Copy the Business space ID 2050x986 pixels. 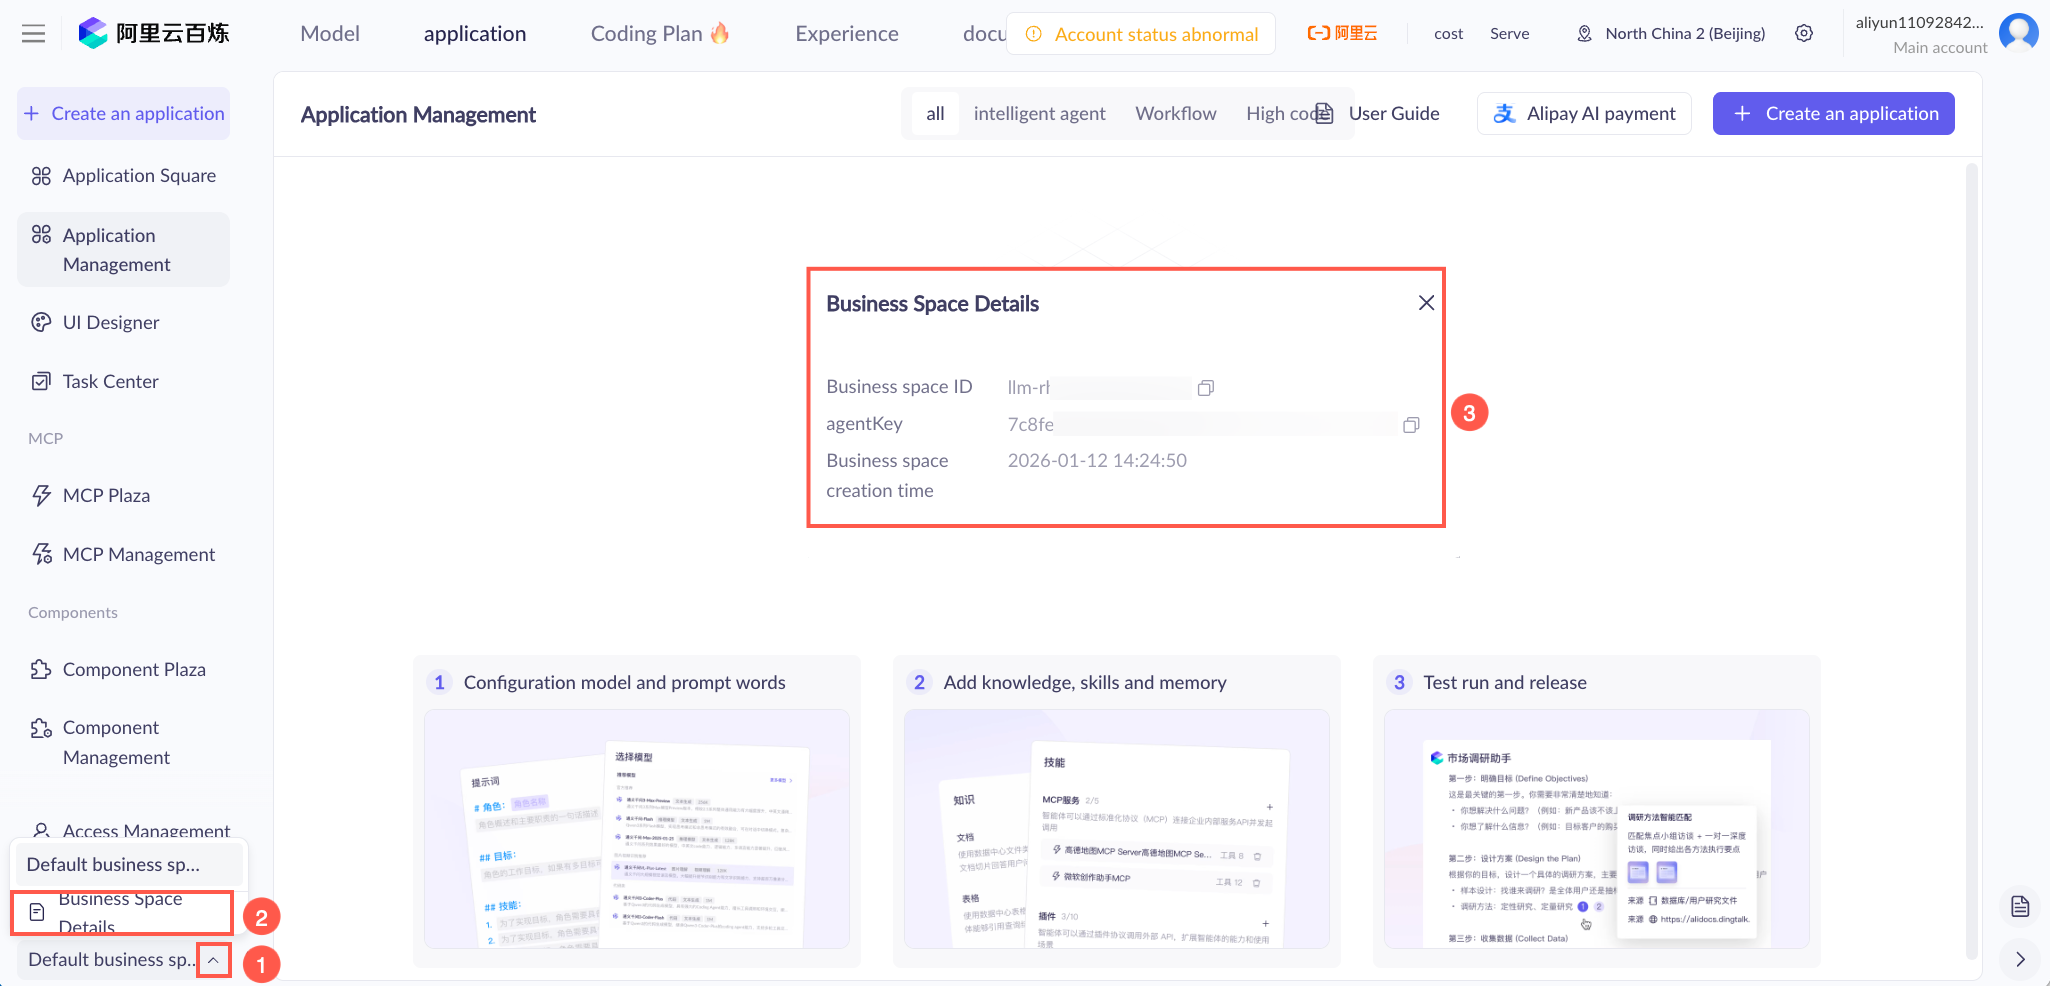(1206, 388)
